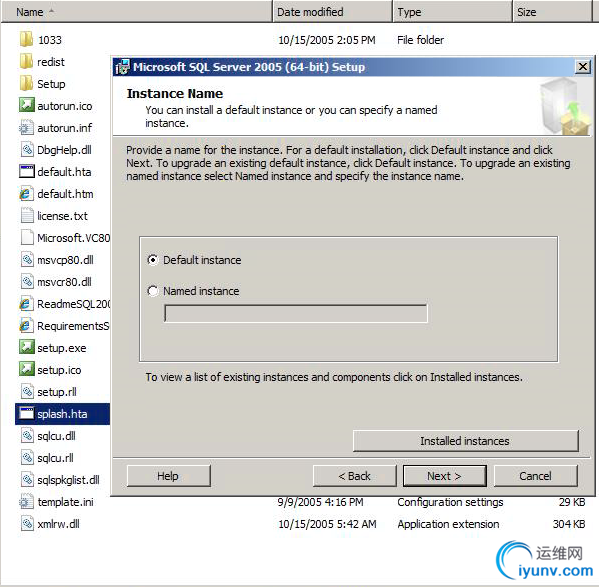Viewport: 599px width, 587px height.
Task: Select the autorun.ico file icon
Action: point(26,105)
